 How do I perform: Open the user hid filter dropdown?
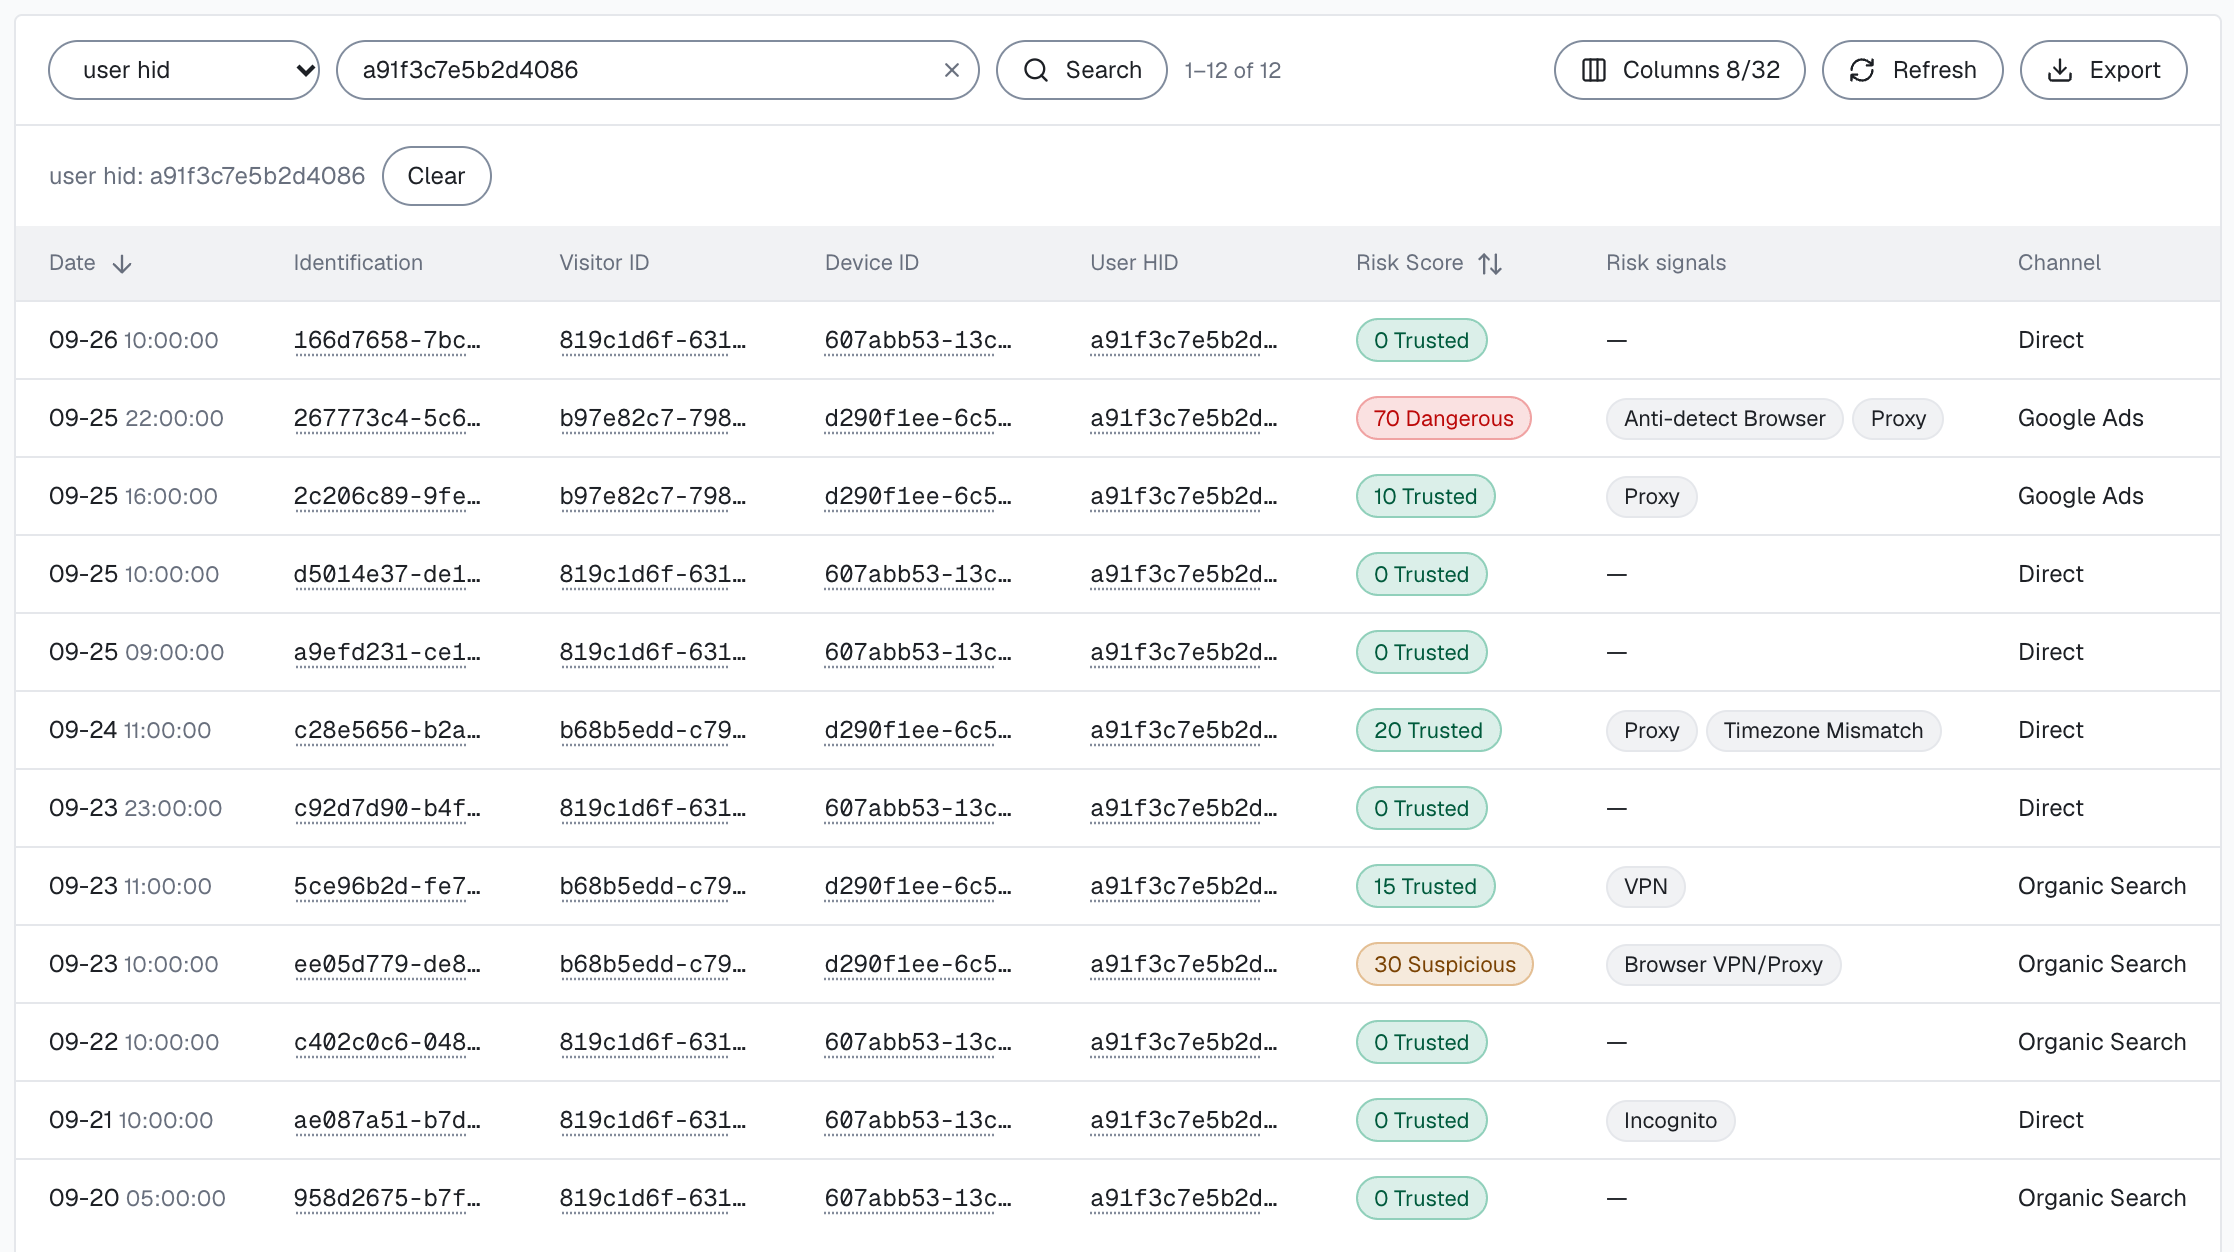184,70
